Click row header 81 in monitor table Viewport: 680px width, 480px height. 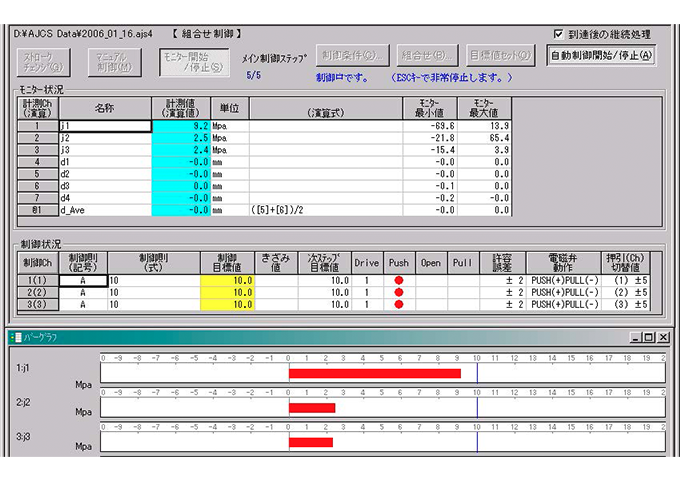pyautogui.click(x=38, y=210)
